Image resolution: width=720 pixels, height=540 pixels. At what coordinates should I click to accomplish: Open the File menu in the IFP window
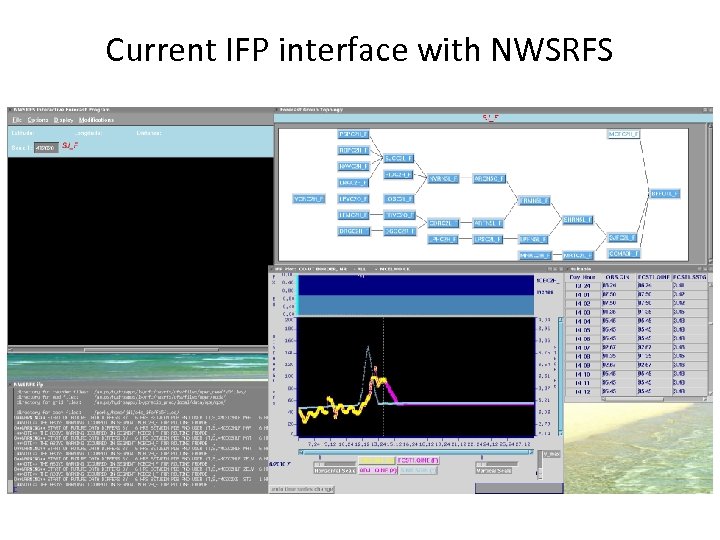pos(17,120)
